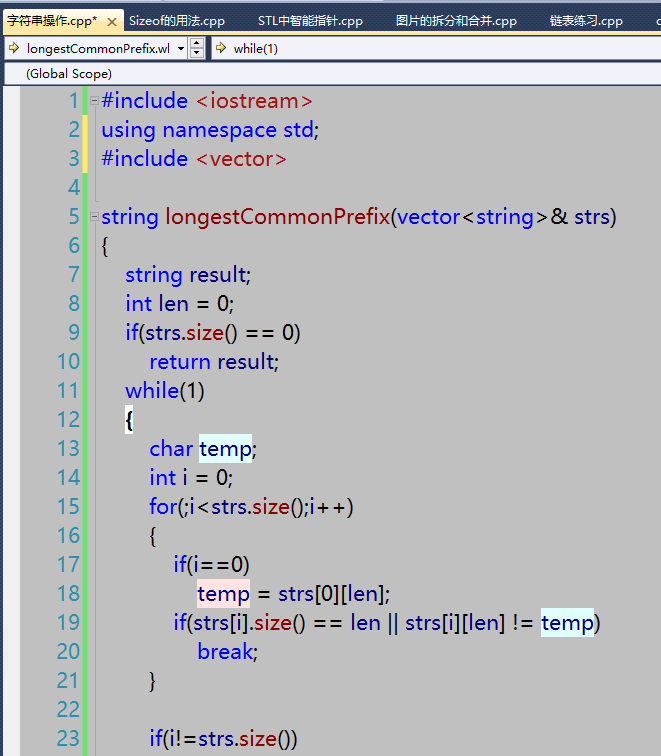Click highlighted 'temp' on line 18
Viewport: 661px width, 756px height.
[x=223, y=594]
